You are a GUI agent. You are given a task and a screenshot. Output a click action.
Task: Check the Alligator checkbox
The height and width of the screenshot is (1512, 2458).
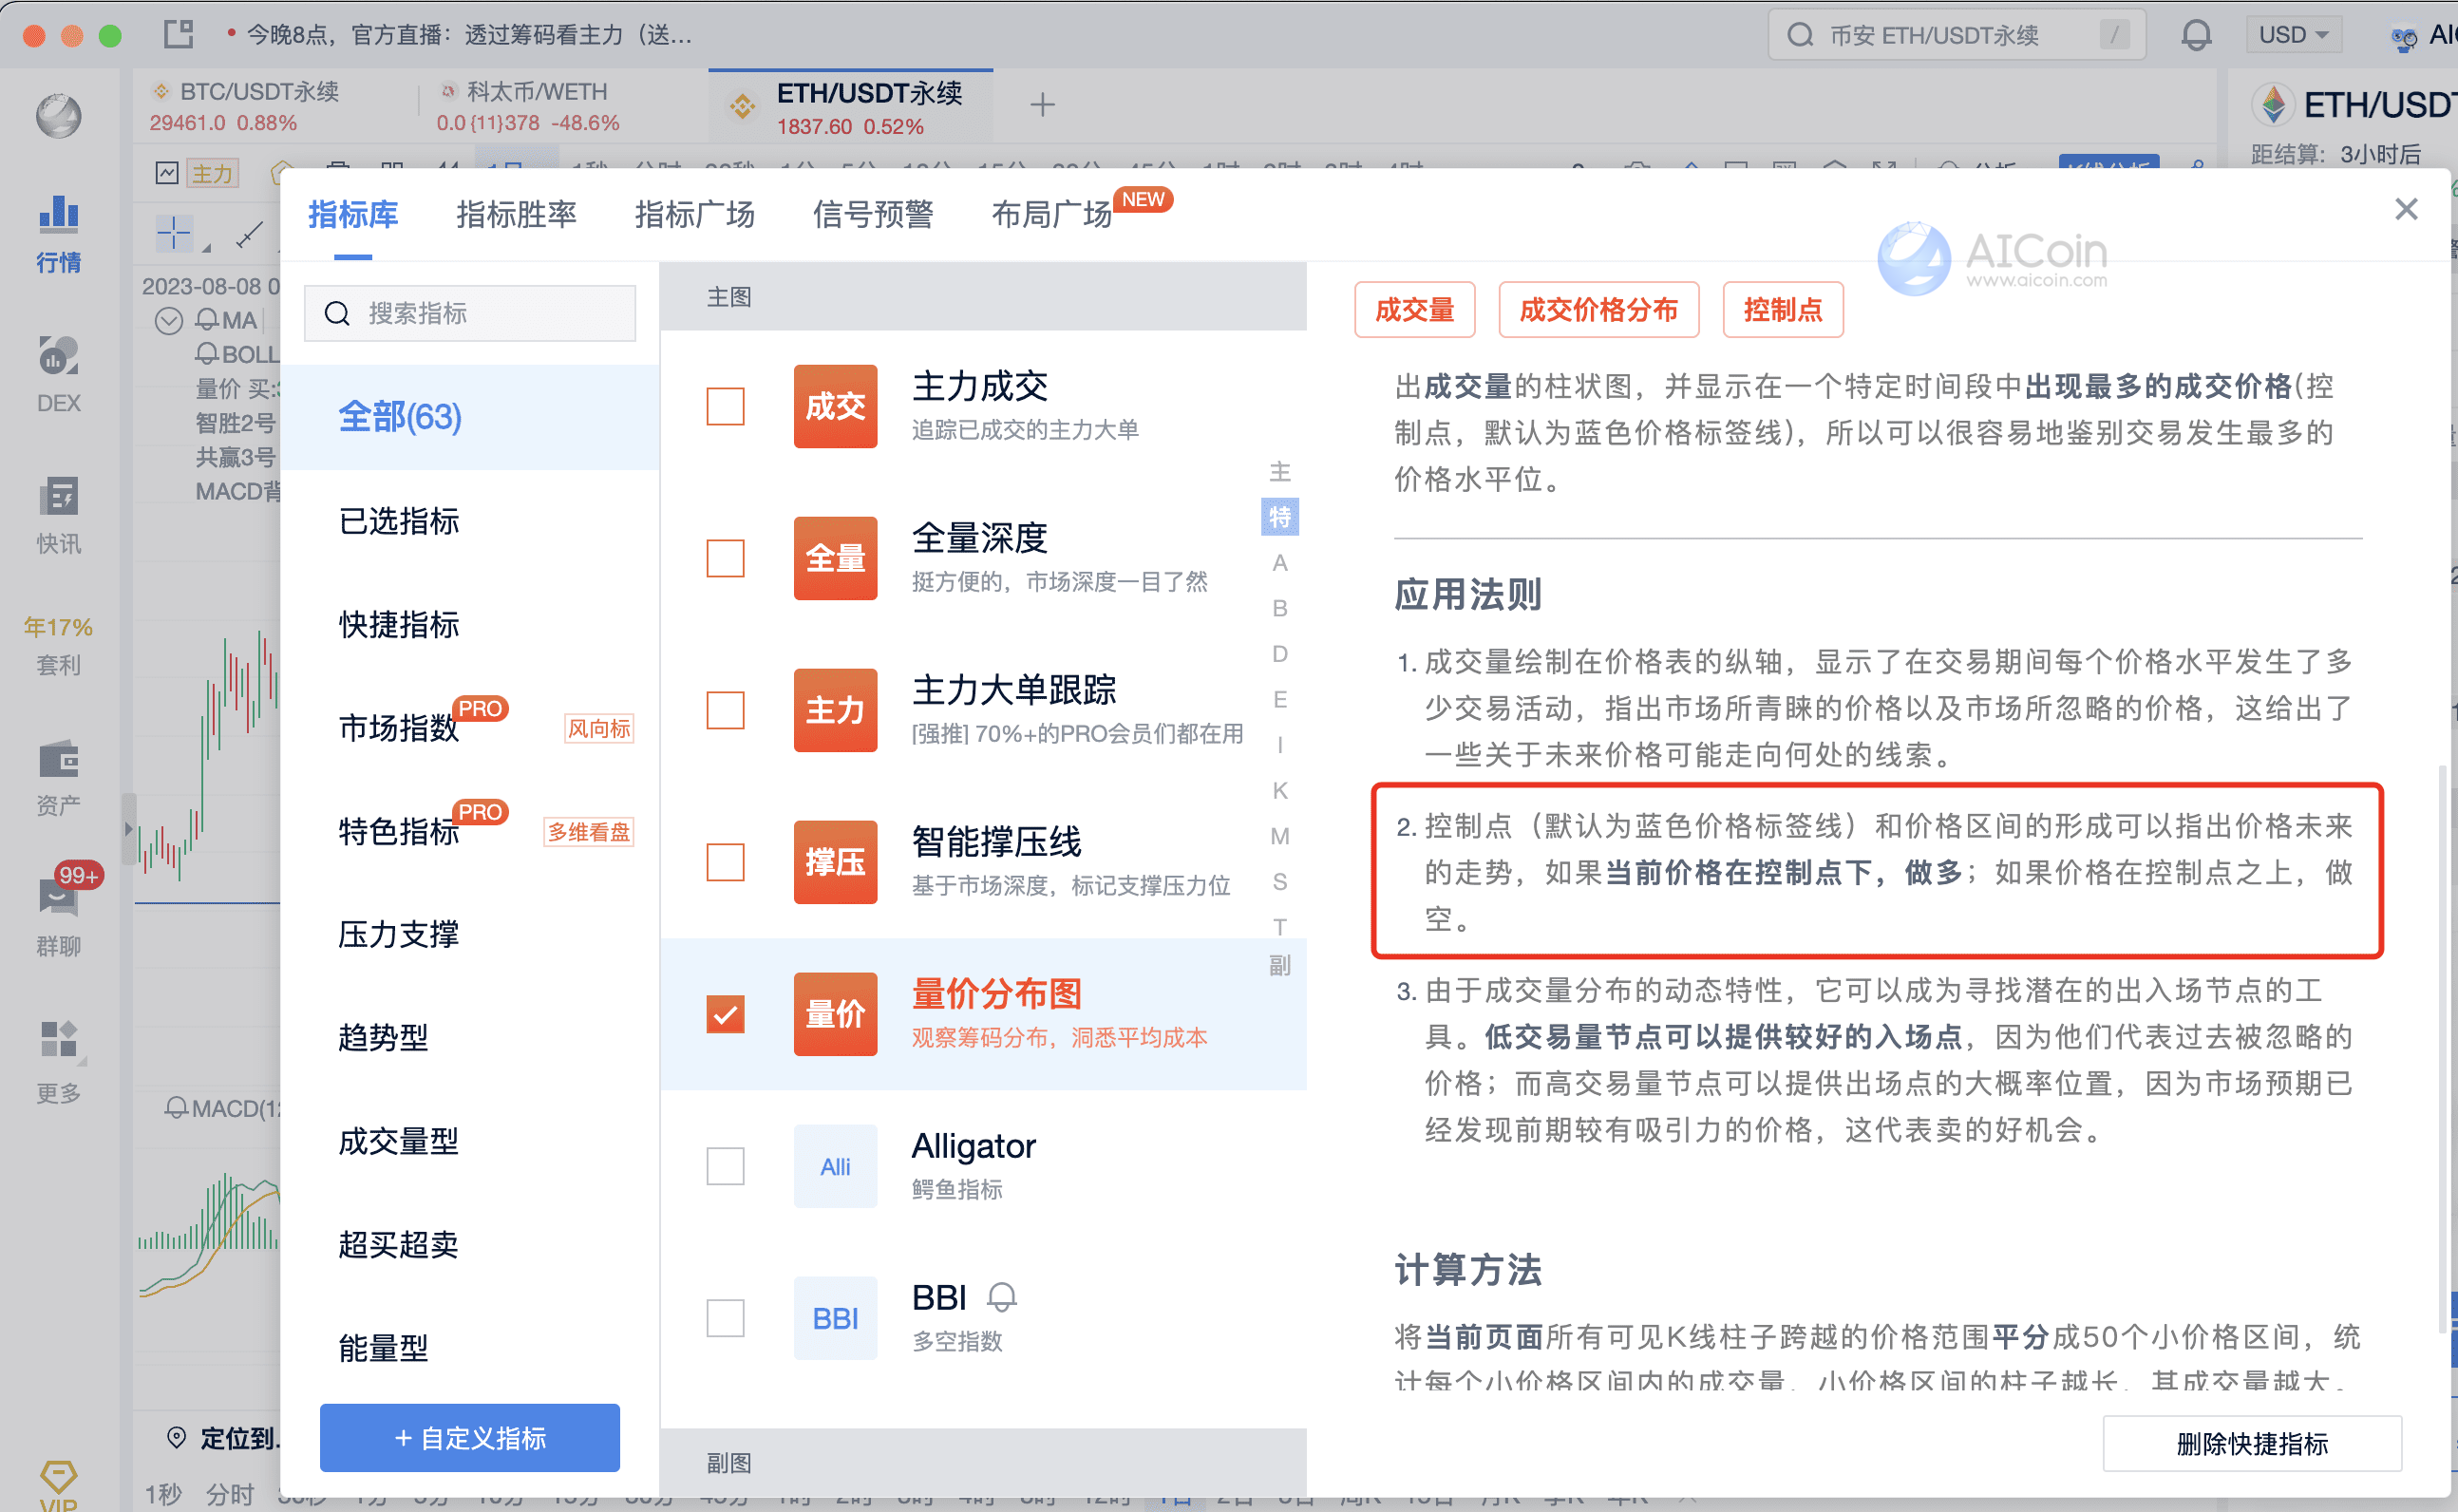[x=725, y=1166]
